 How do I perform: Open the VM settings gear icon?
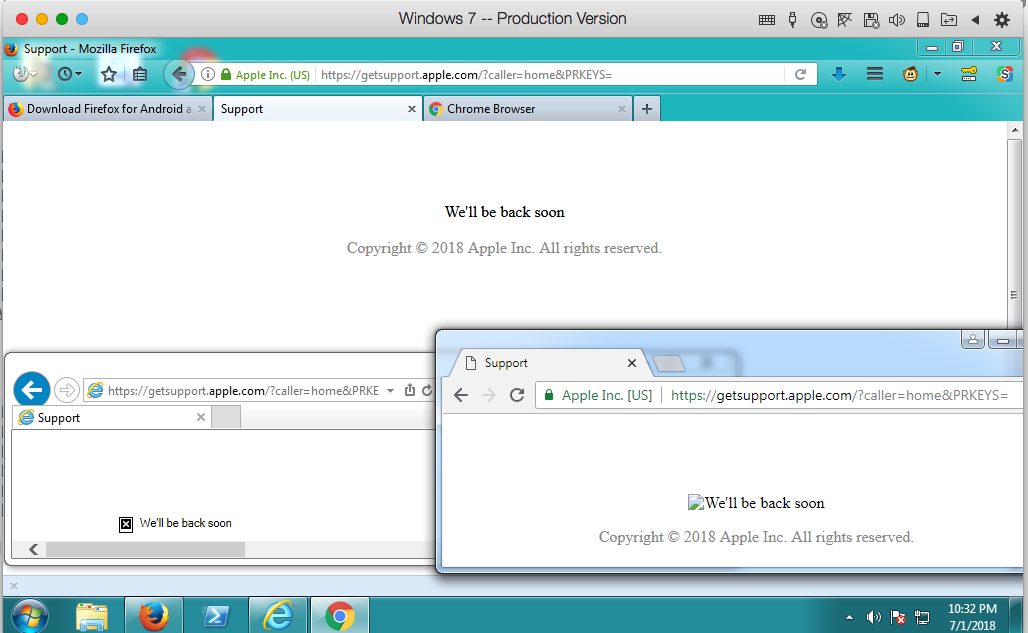1002,20
